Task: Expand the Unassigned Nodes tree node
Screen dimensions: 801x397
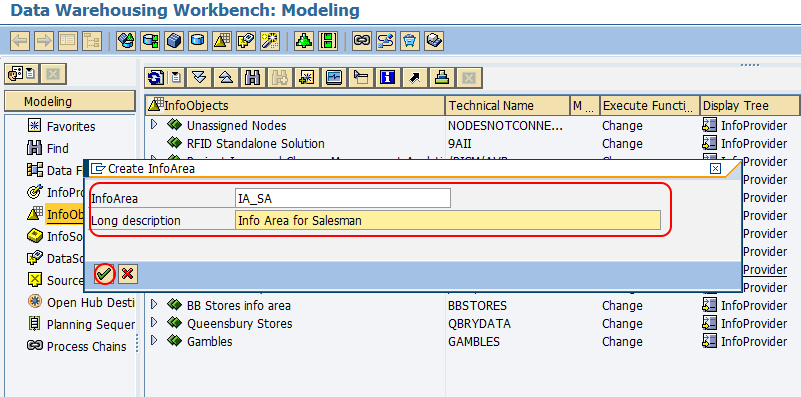Action: pyautogui.click(x=154, y=125)
